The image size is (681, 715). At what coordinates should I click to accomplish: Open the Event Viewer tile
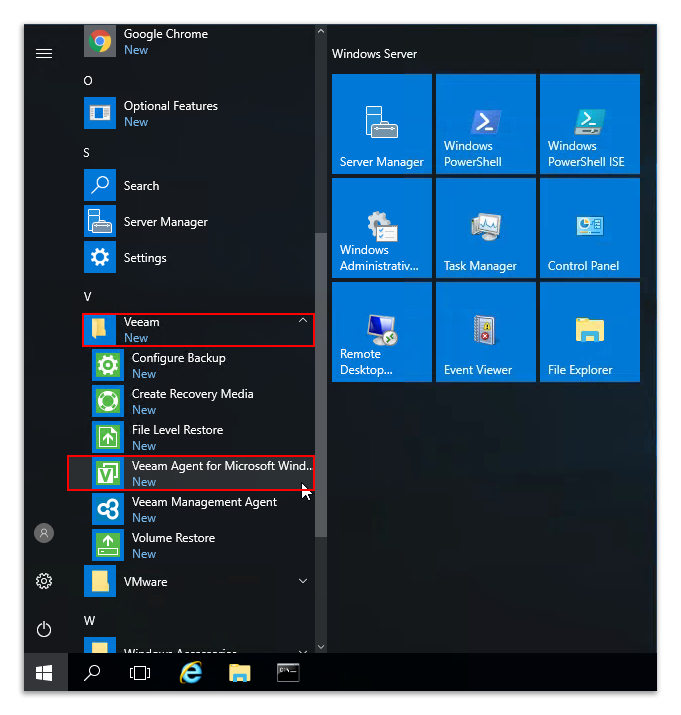(x=485, y=332)
